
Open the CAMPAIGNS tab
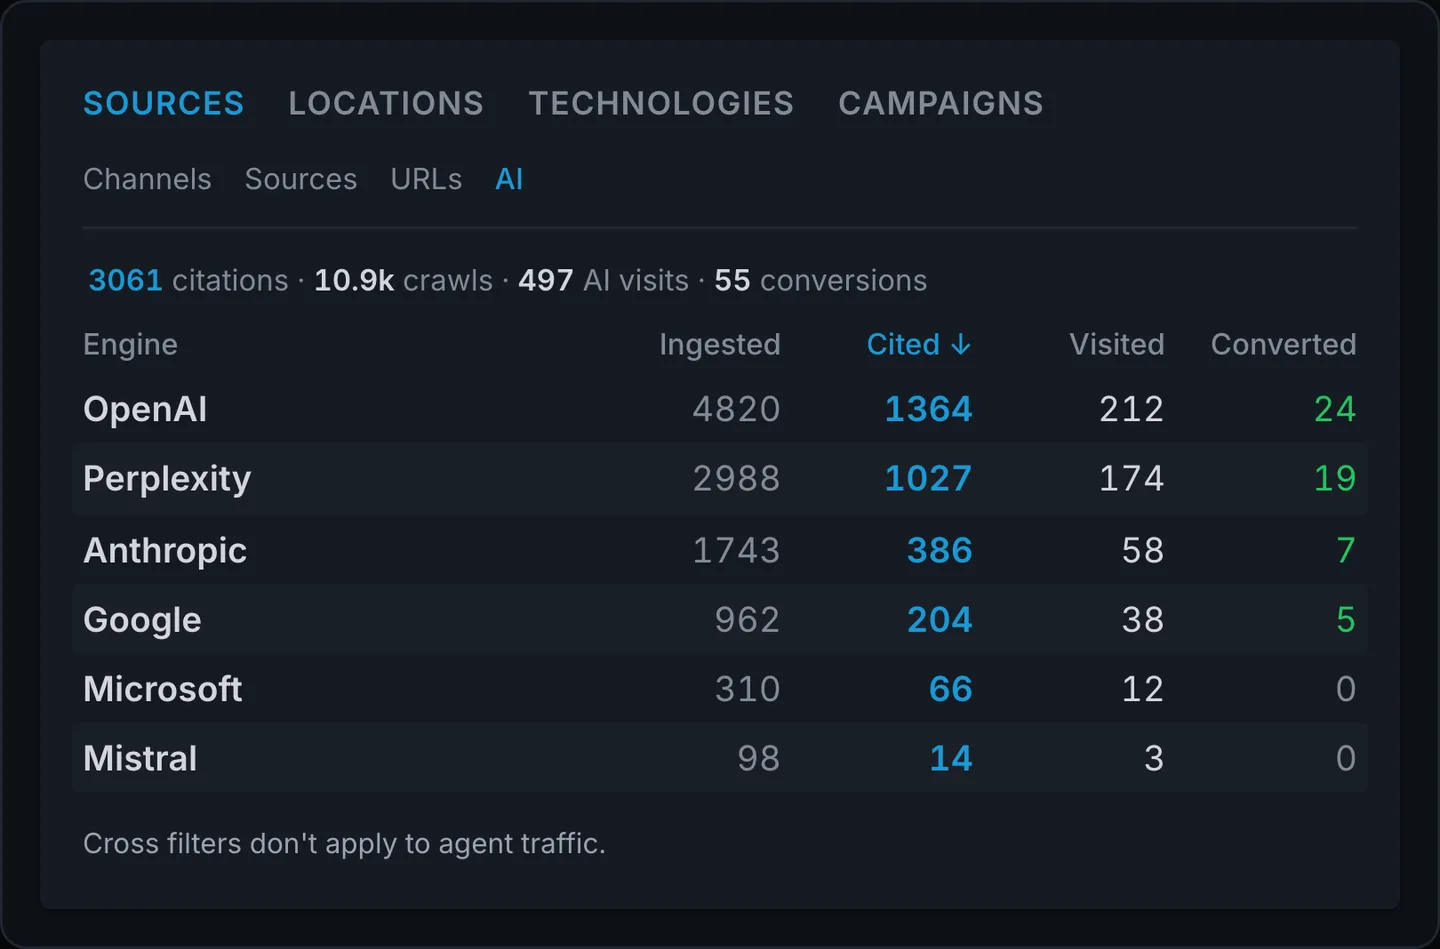(941, 103)
